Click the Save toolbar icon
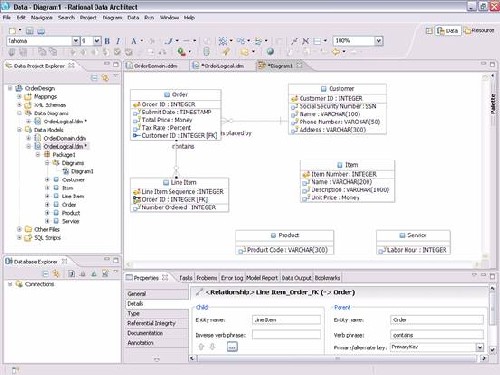 point(29,31)
